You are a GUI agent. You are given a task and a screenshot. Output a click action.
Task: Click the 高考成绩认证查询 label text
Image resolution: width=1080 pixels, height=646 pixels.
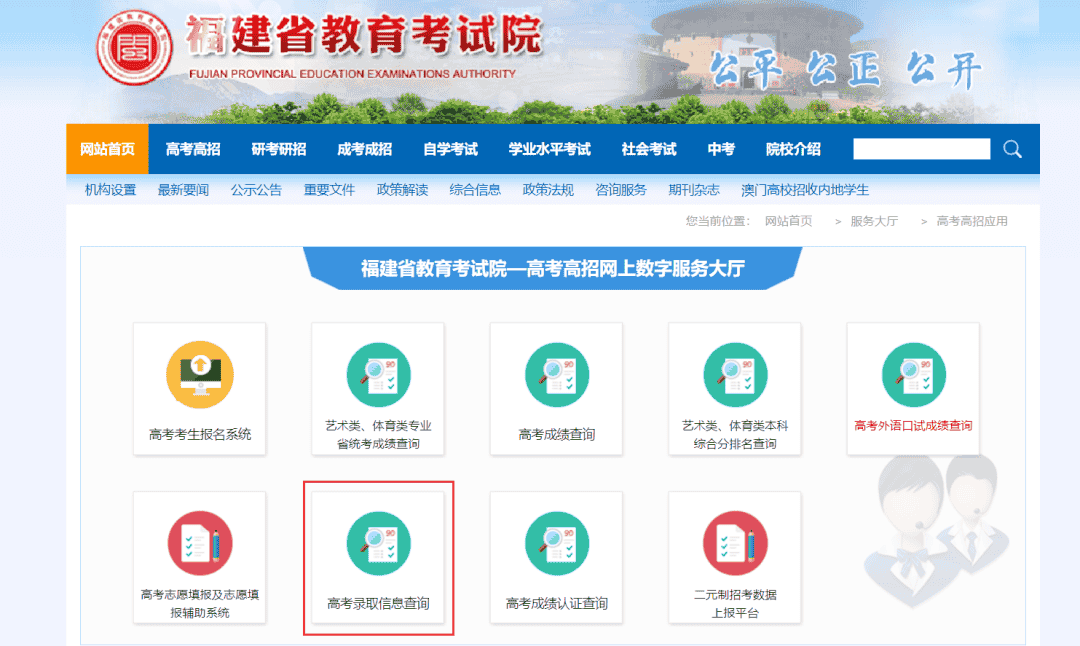tap(557, 603)
